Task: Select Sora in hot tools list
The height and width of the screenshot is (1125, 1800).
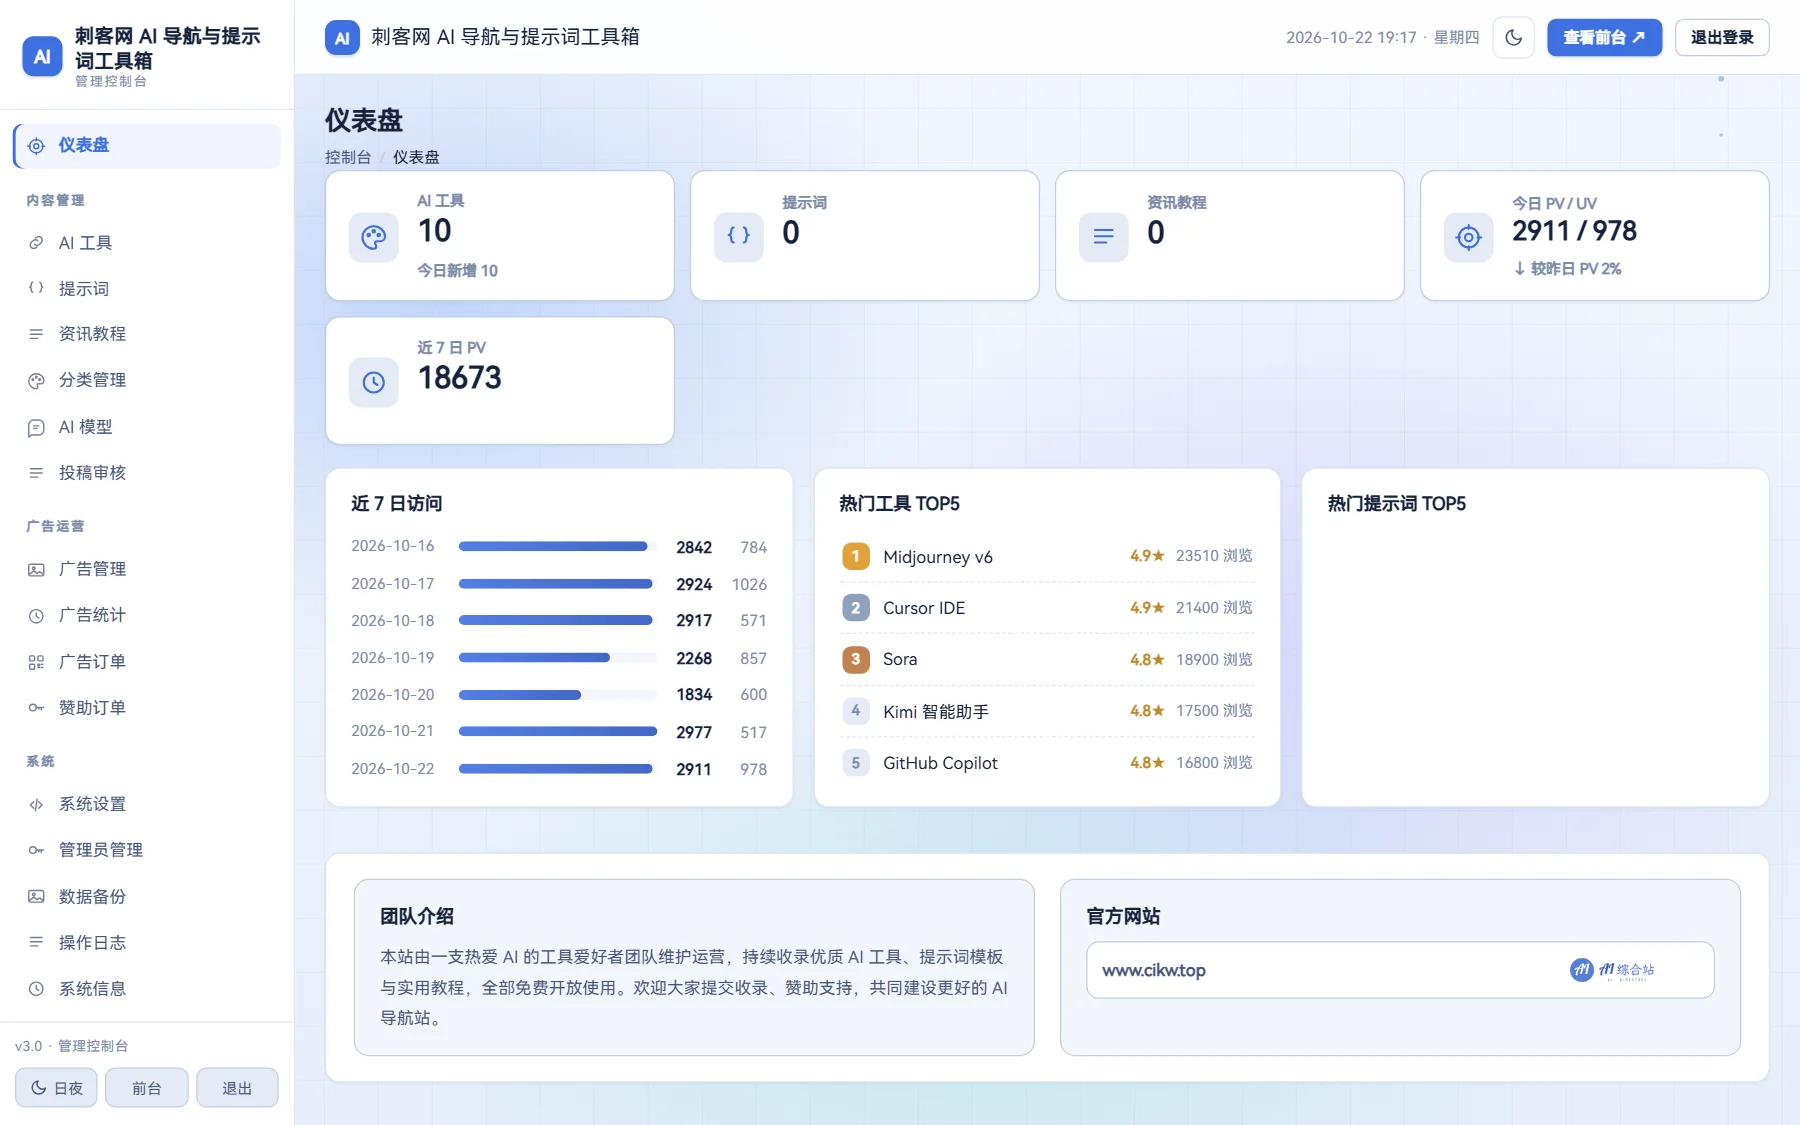Action: 1048,660
